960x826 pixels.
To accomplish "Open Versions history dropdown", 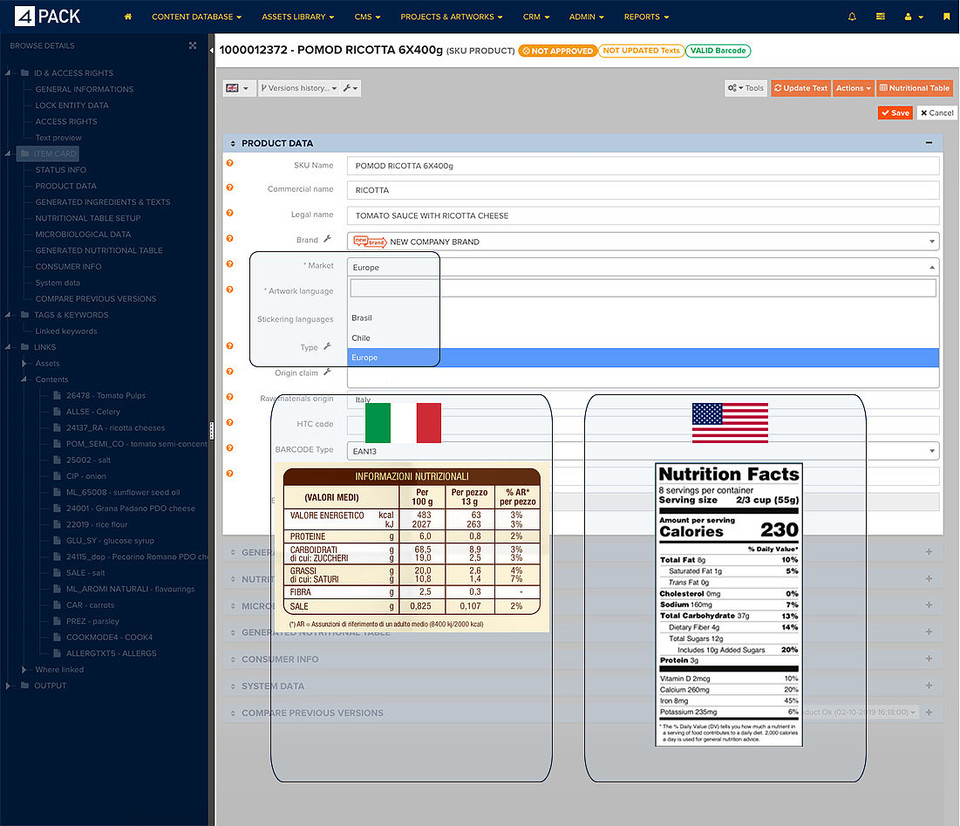I will pyautogui.click(x=298, y=88).
